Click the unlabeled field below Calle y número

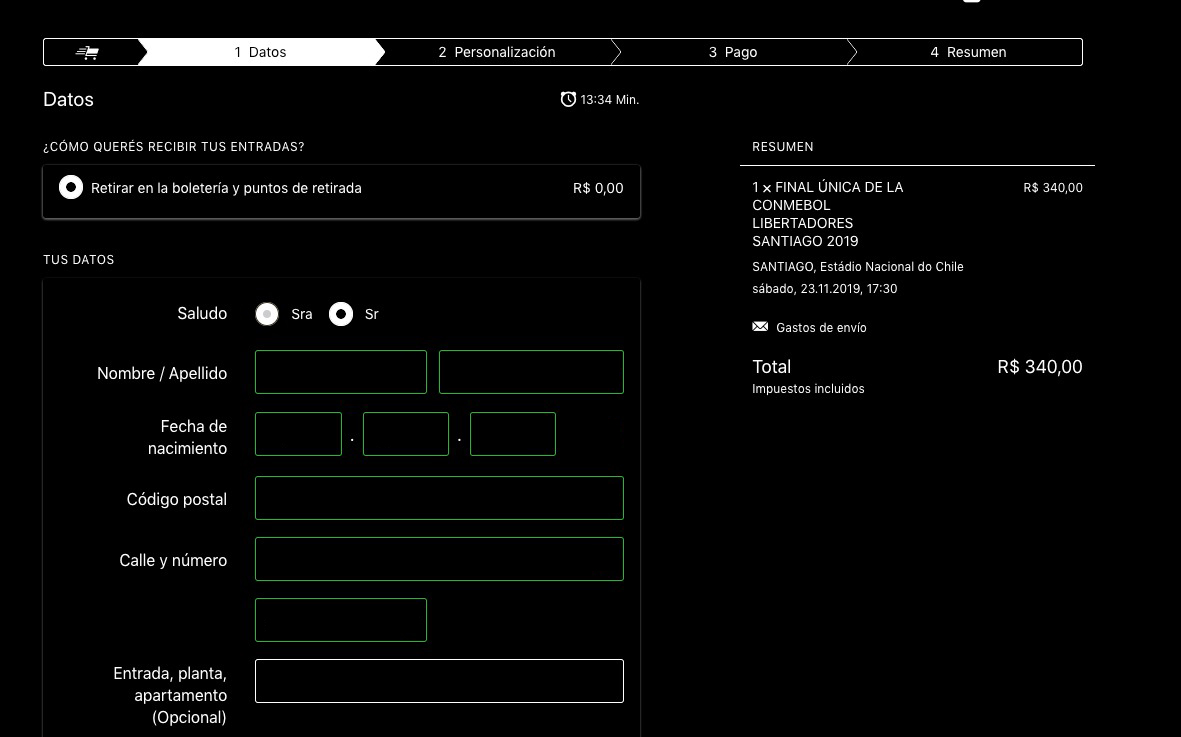click(x=340, y=620)
